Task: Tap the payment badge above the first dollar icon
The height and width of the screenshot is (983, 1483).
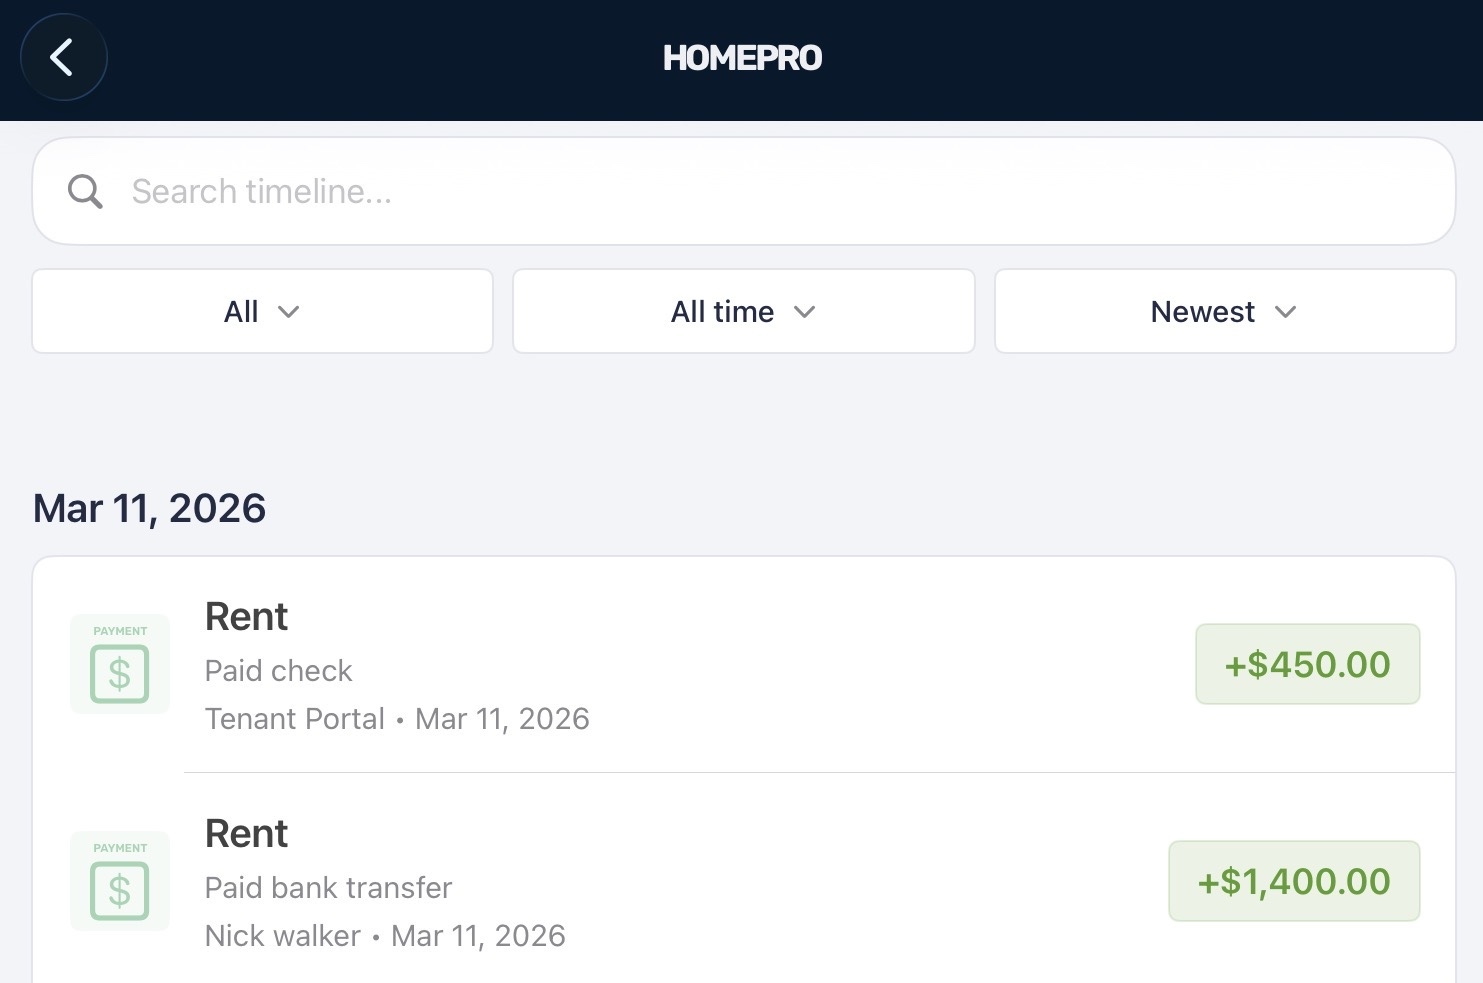Action: [x=119, y=631]
